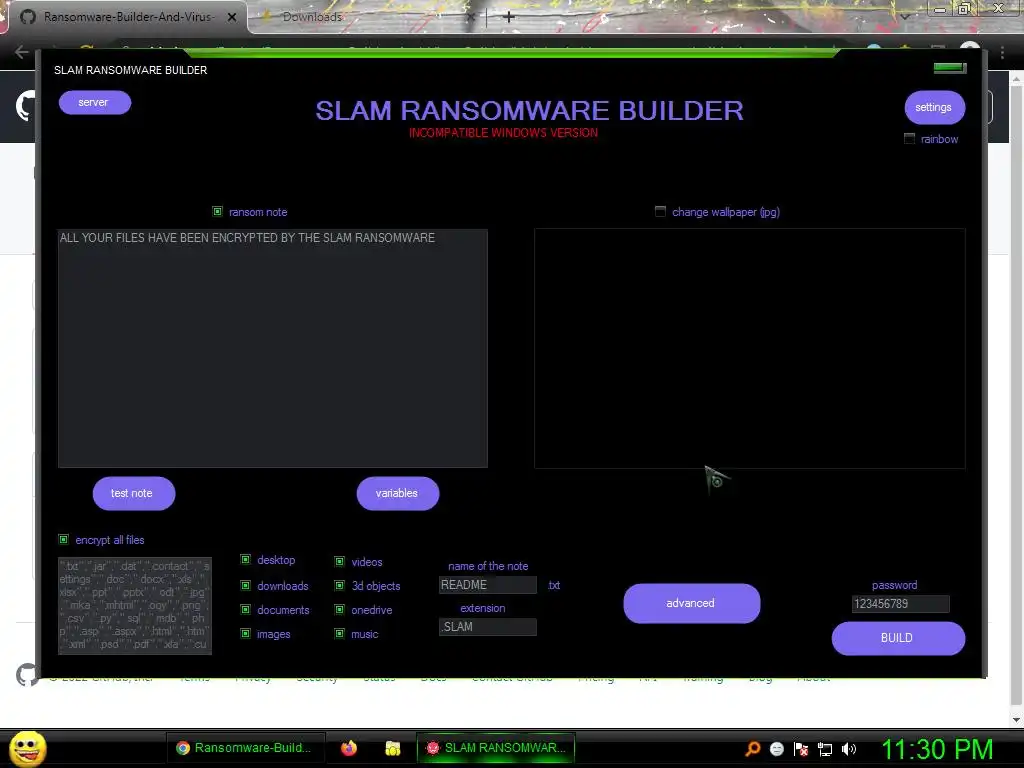The width and height of the screenshot is (1024, 768).
Task: Click the test note button
Action: [134, 494]
